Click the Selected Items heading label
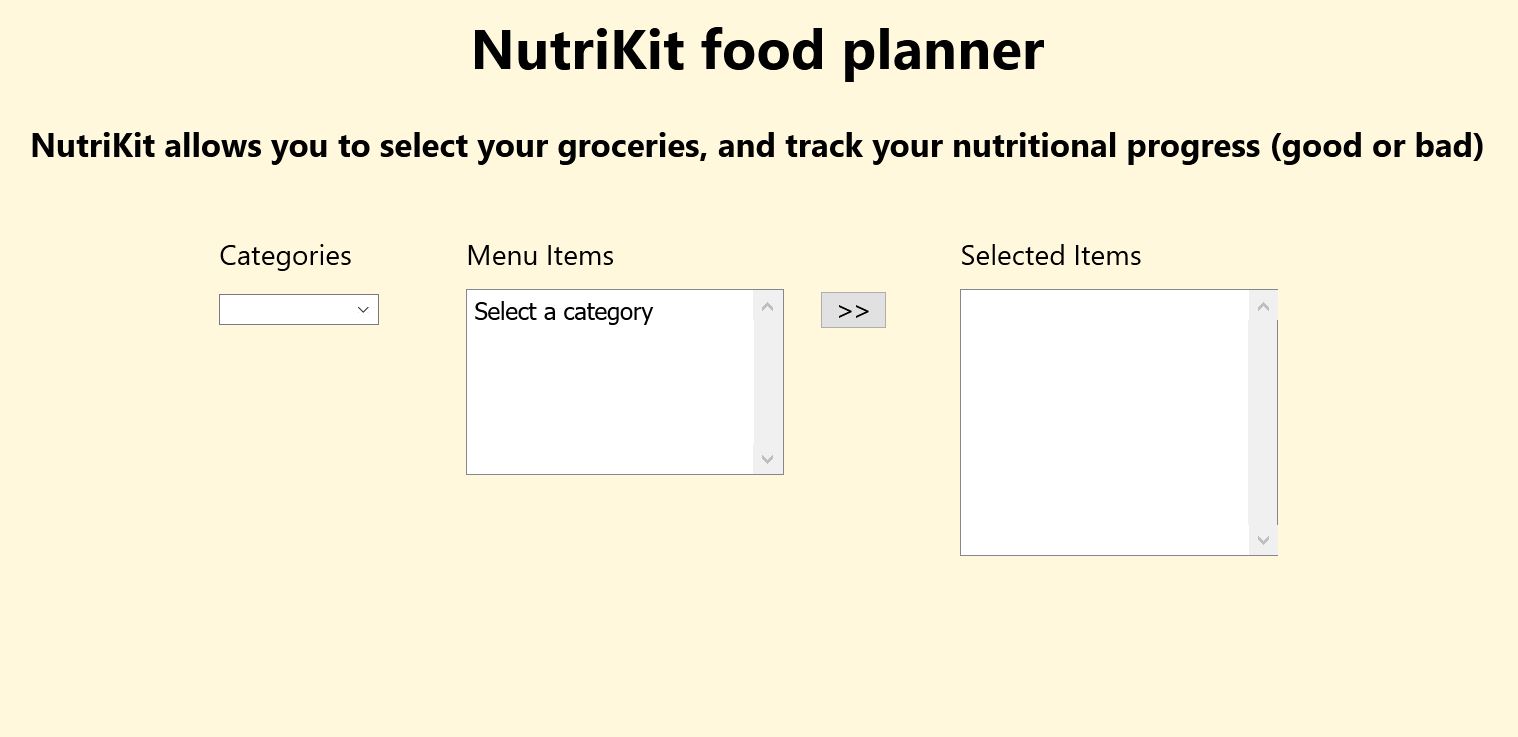 [x=1051, y=256]
